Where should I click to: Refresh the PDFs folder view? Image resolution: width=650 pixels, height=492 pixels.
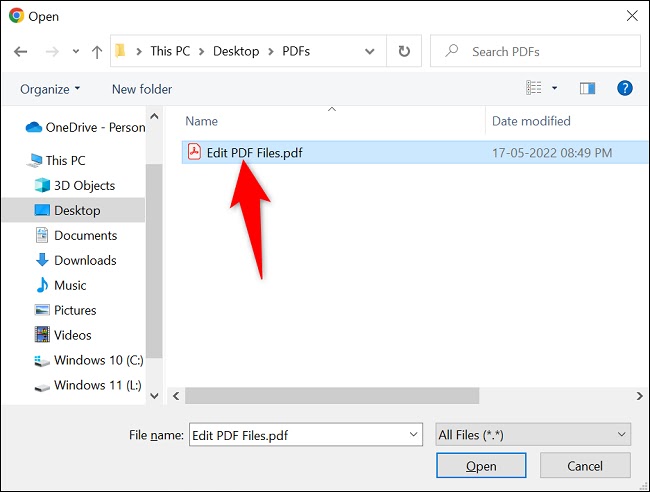point(404,51)
